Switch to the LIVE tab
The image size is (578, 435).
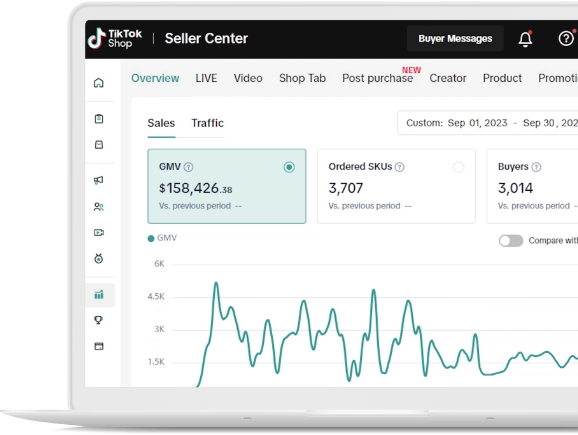point(206,78)
